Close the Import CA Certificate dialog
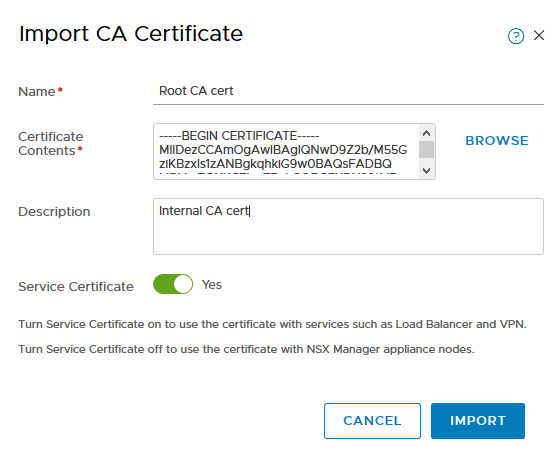 point(539,35)
